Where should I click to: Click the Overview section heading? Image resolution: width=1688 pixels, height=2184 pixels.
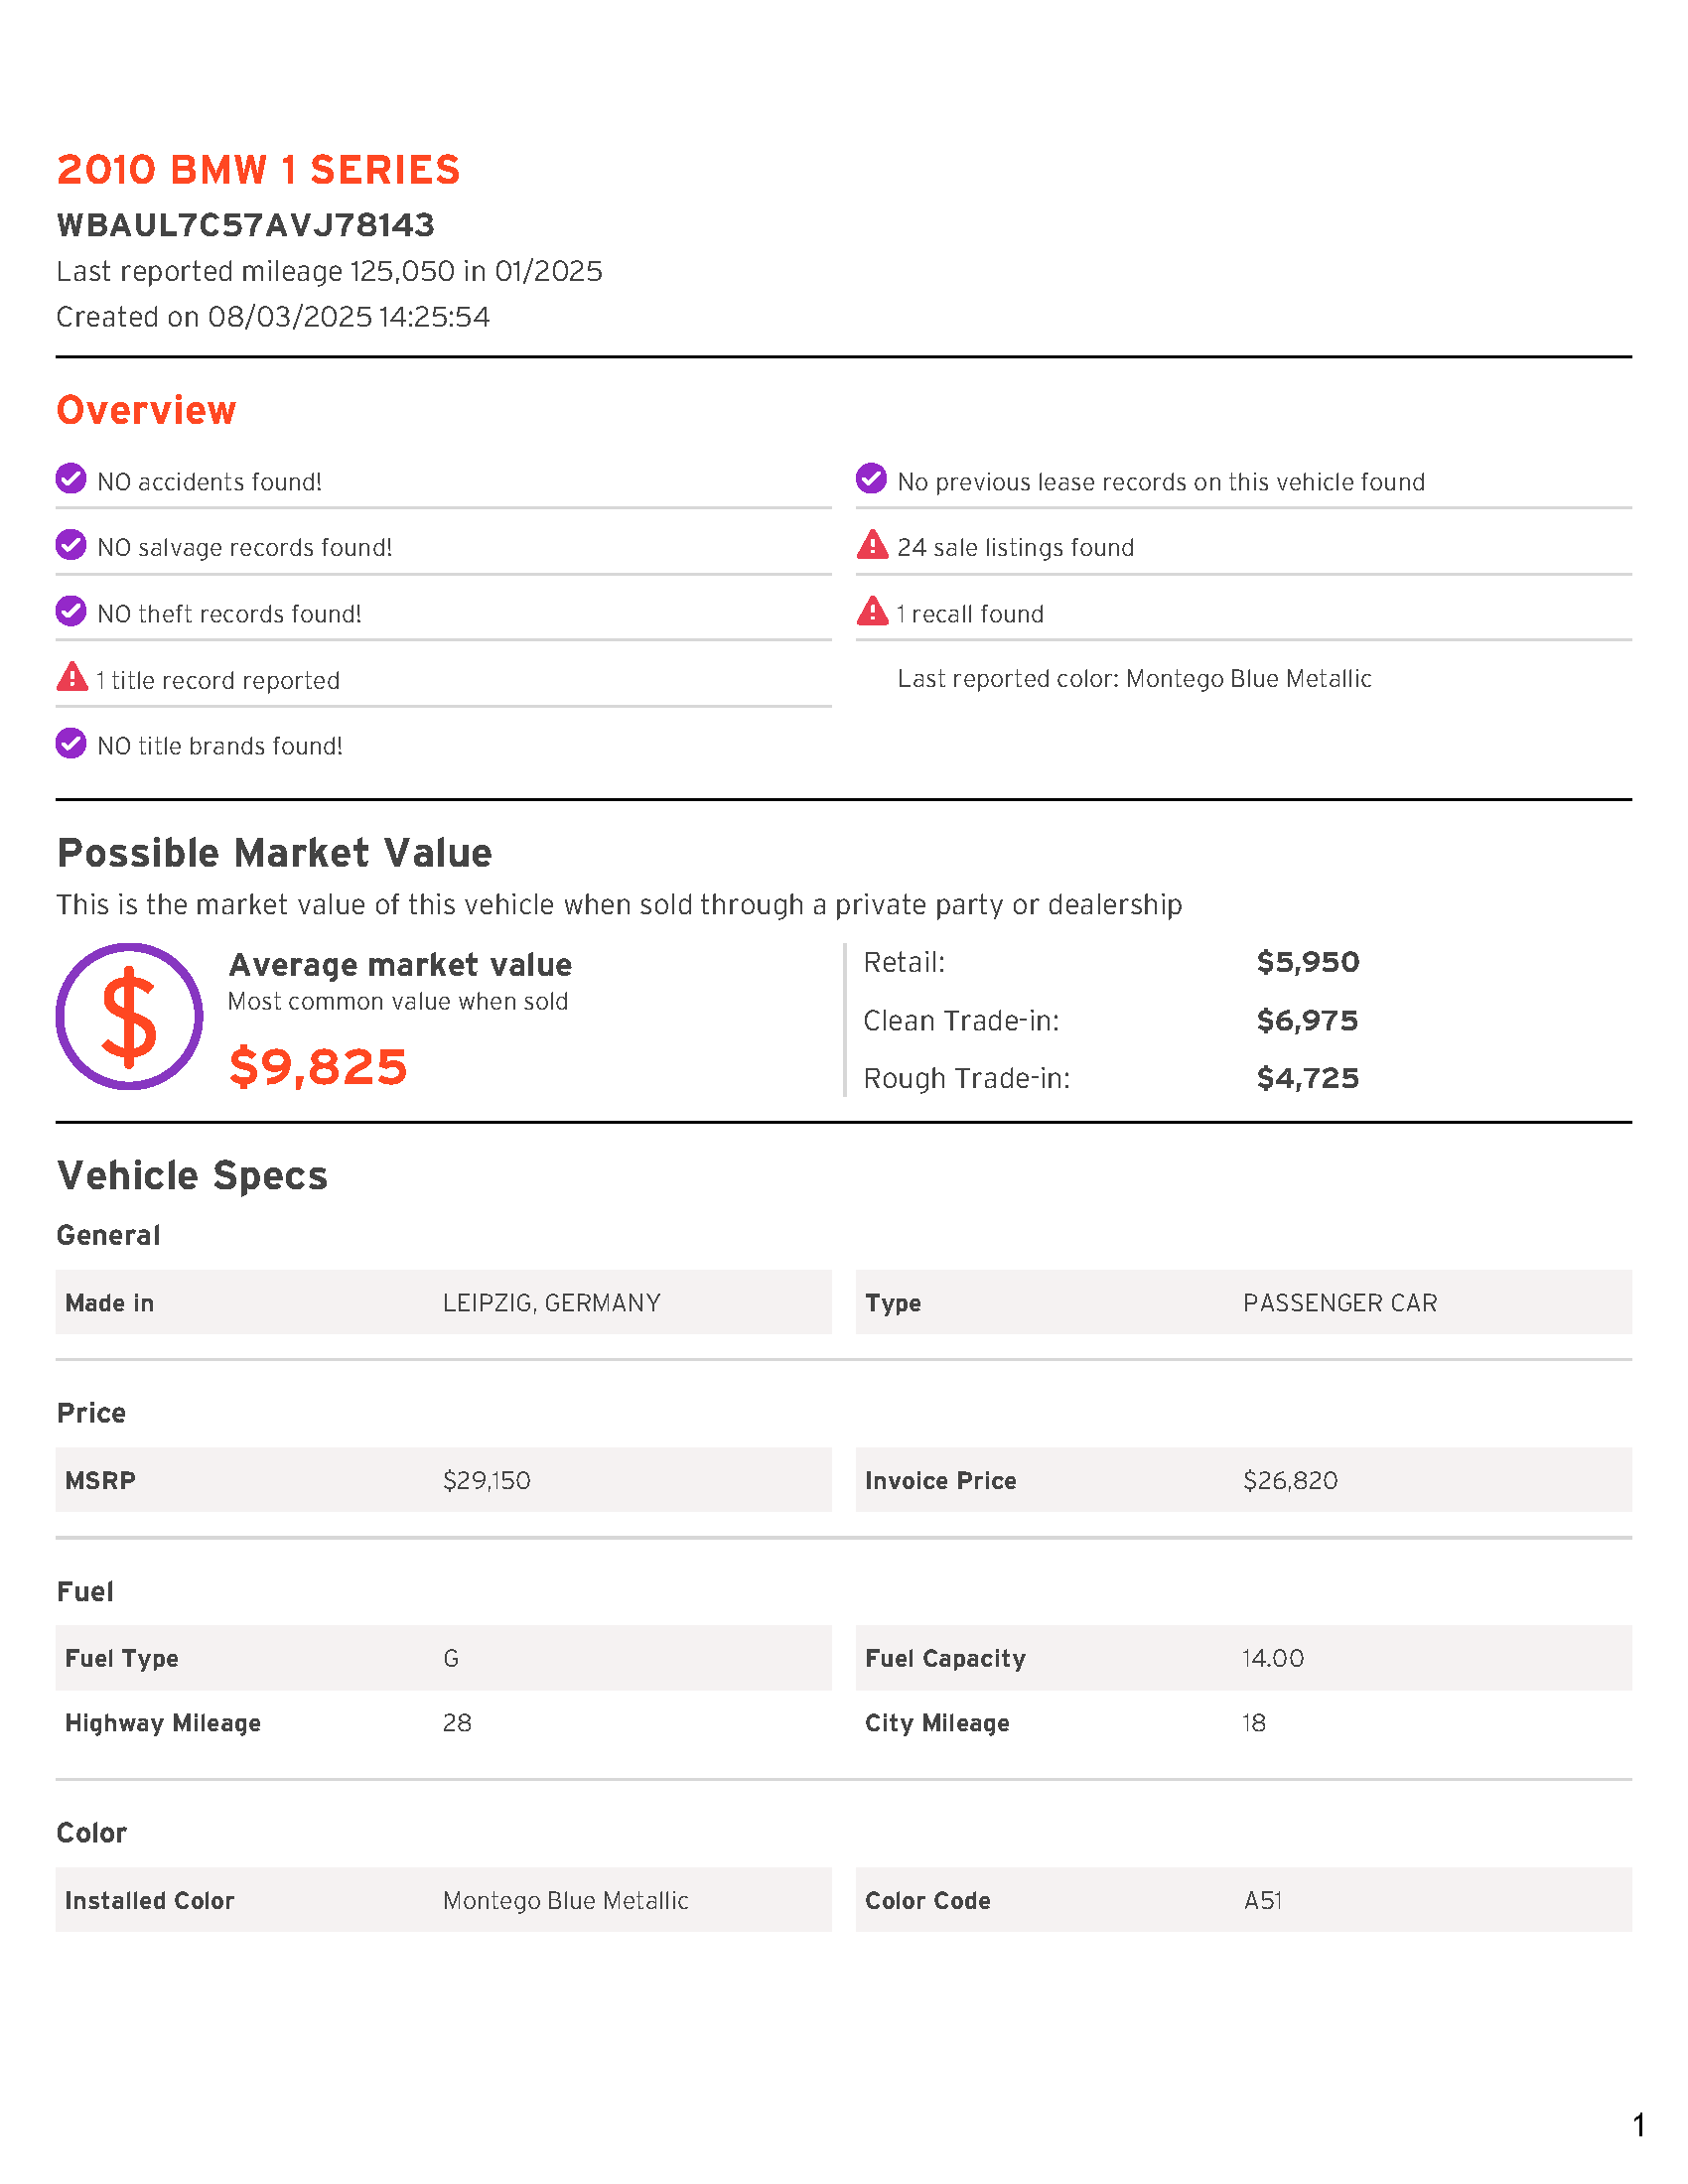tap(146, 410)
